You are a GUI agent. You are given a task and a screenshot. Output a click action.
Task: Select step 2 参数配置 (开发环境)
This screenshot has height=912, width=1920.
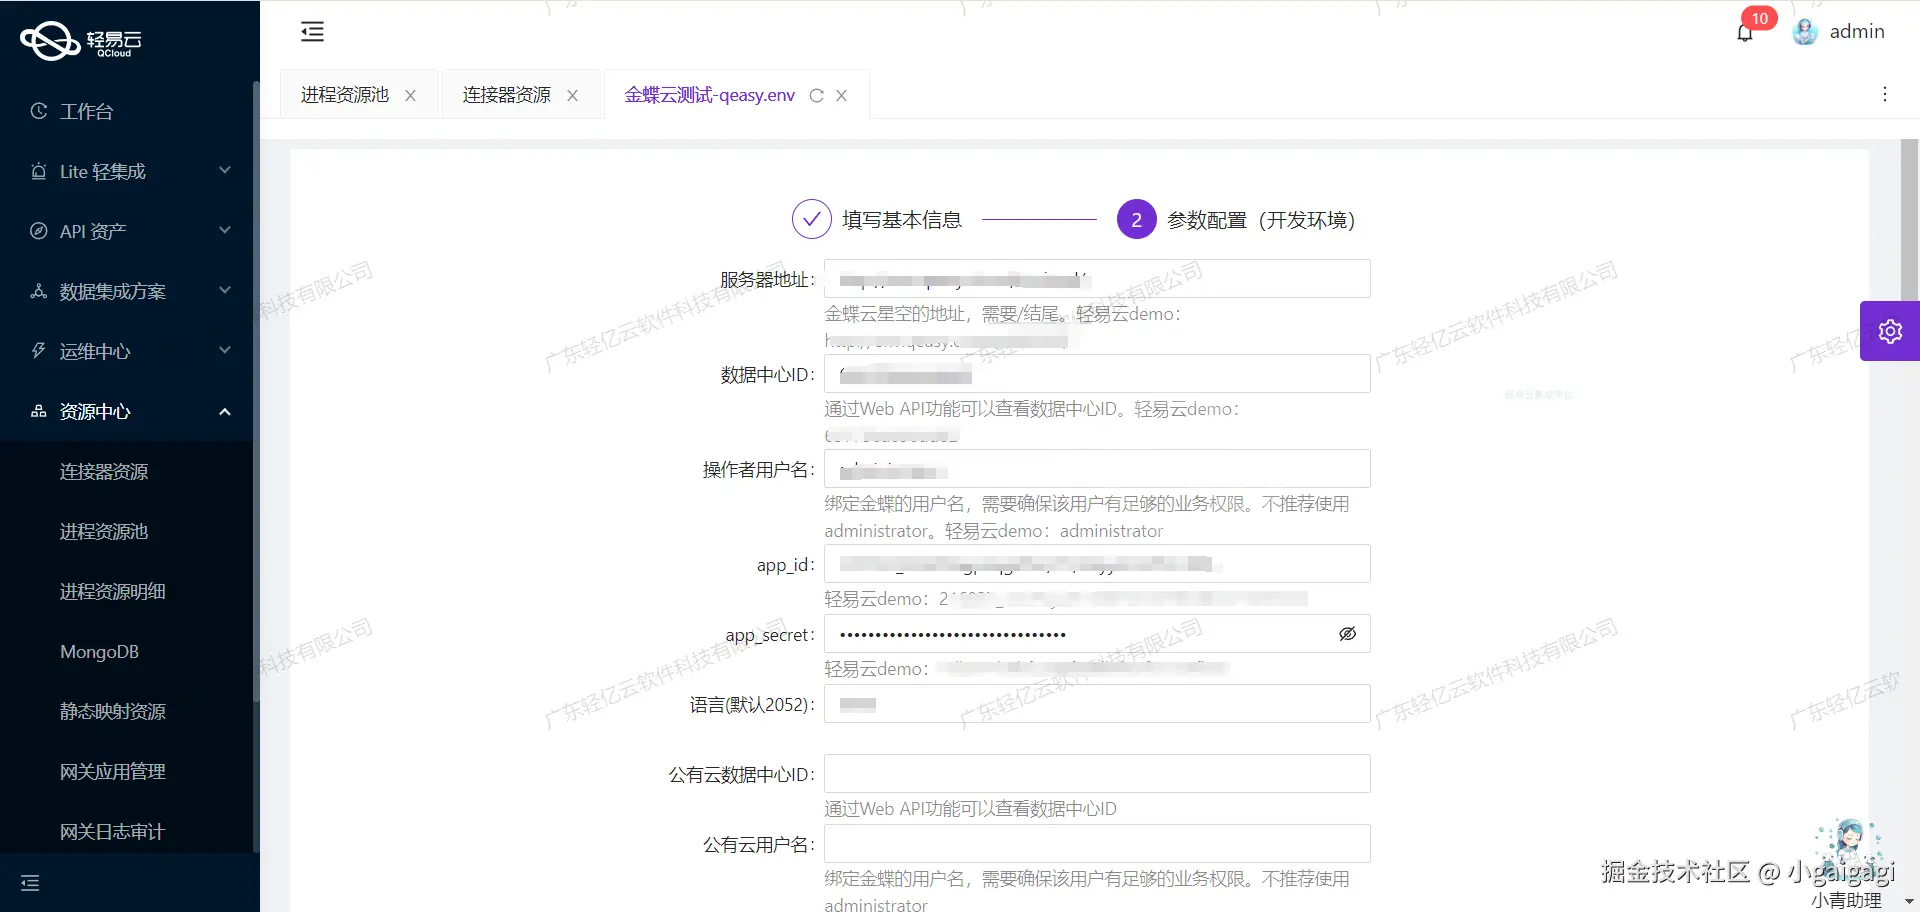(x=1135, y=218)
